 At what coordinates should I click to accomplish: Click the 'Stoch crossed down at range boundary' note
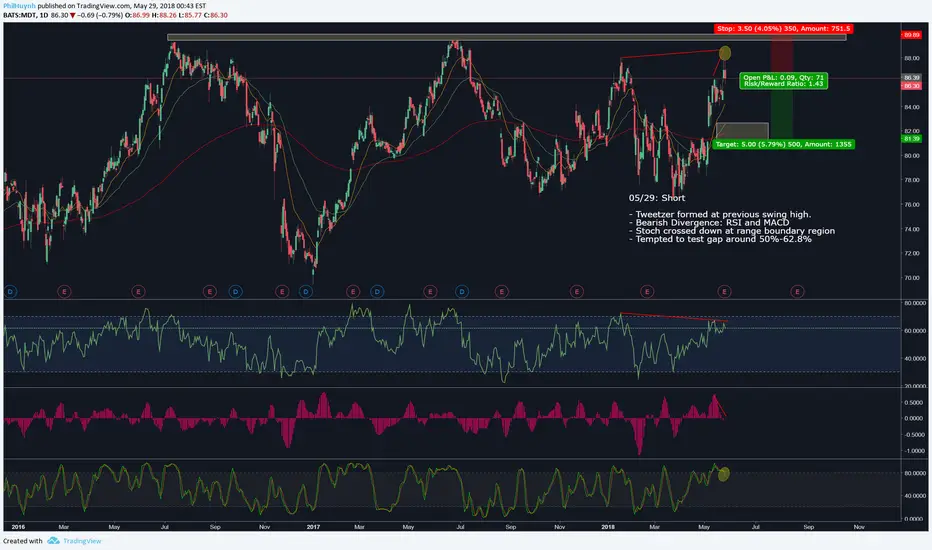(732, 231)
